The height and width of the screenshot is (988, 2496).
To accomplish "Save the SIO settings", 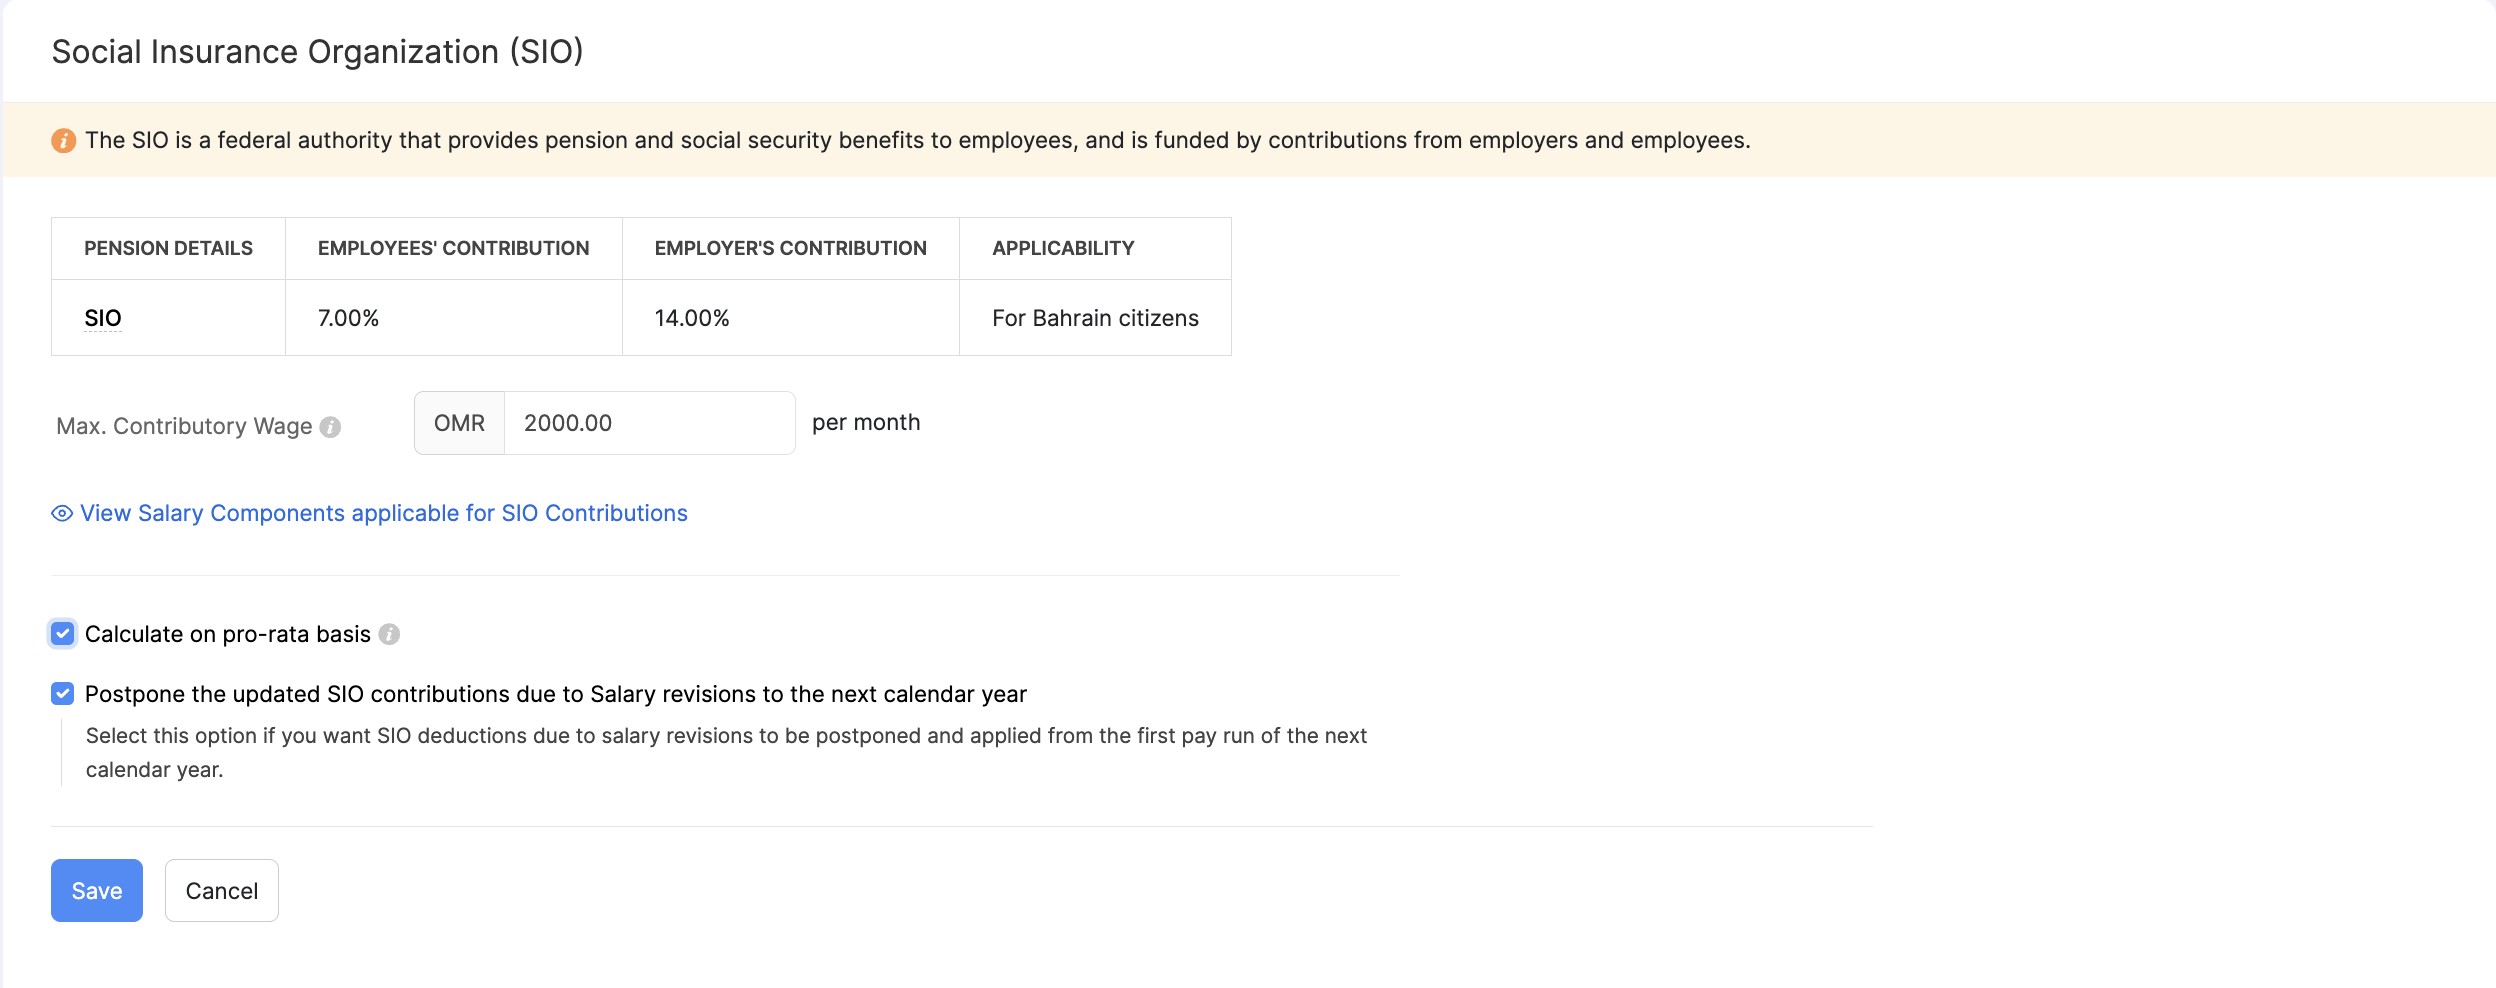I will (x=96, y=890).
